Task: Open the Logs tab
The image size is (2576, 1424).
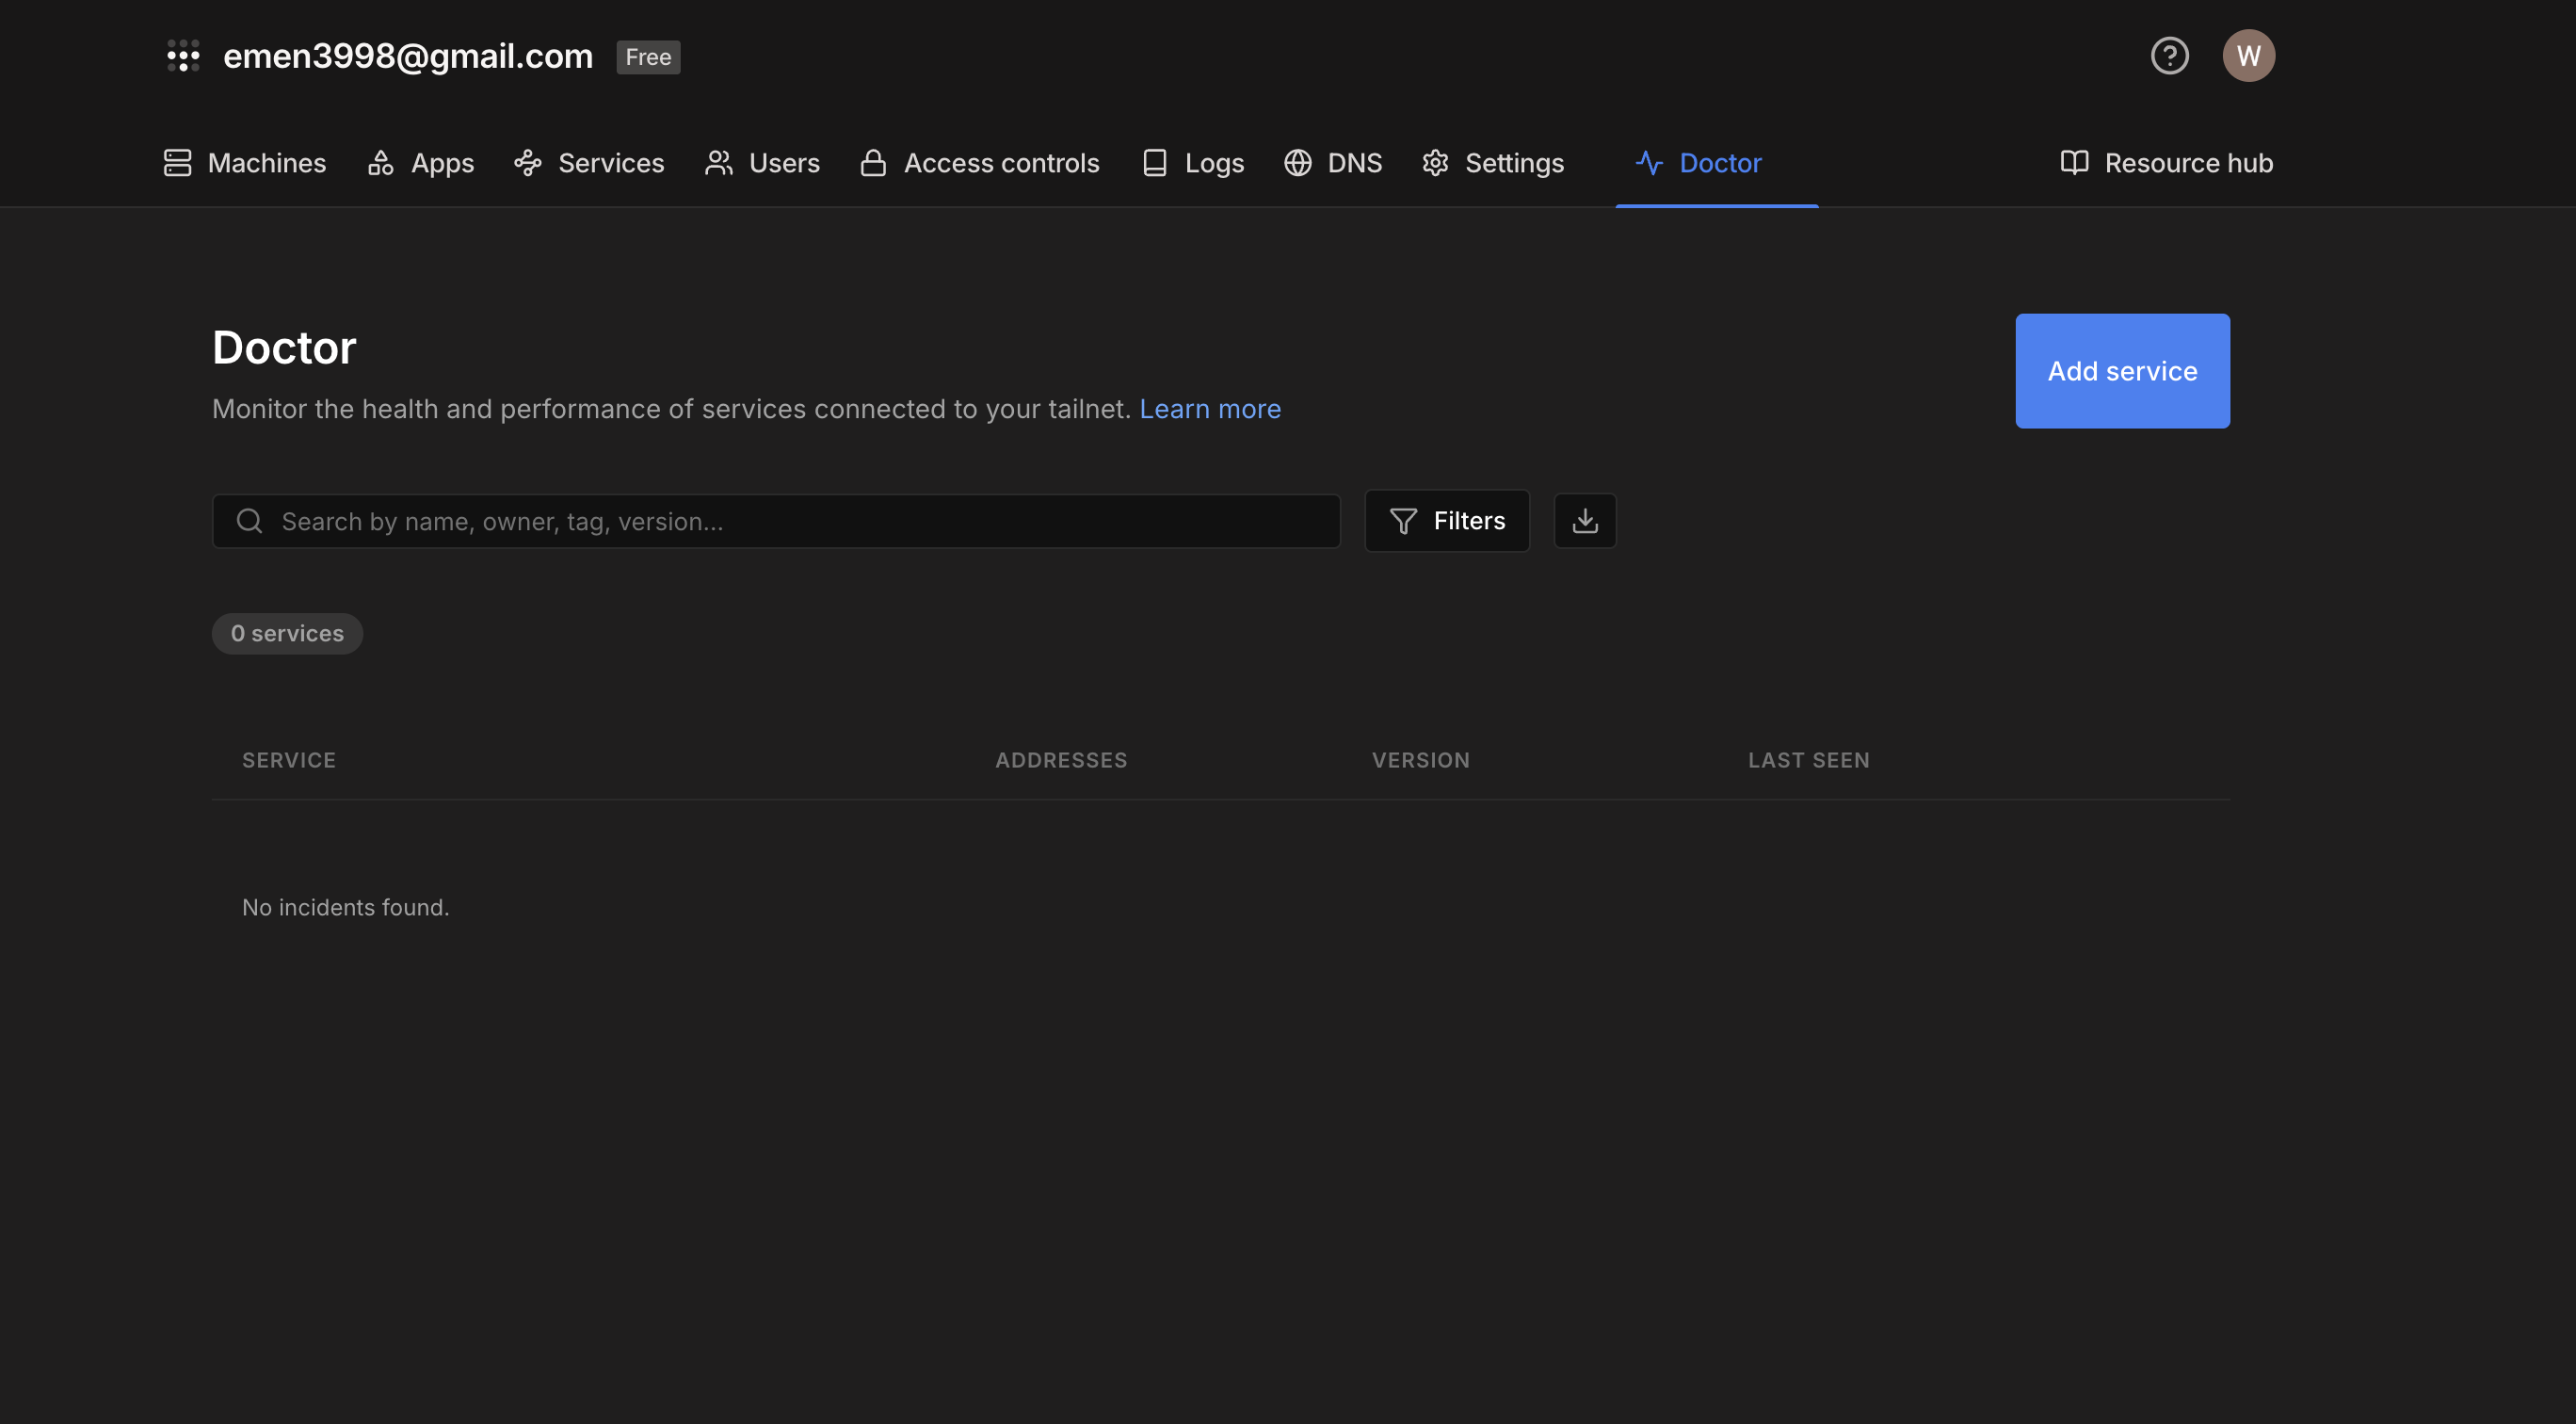Action: pos(1193,163)
